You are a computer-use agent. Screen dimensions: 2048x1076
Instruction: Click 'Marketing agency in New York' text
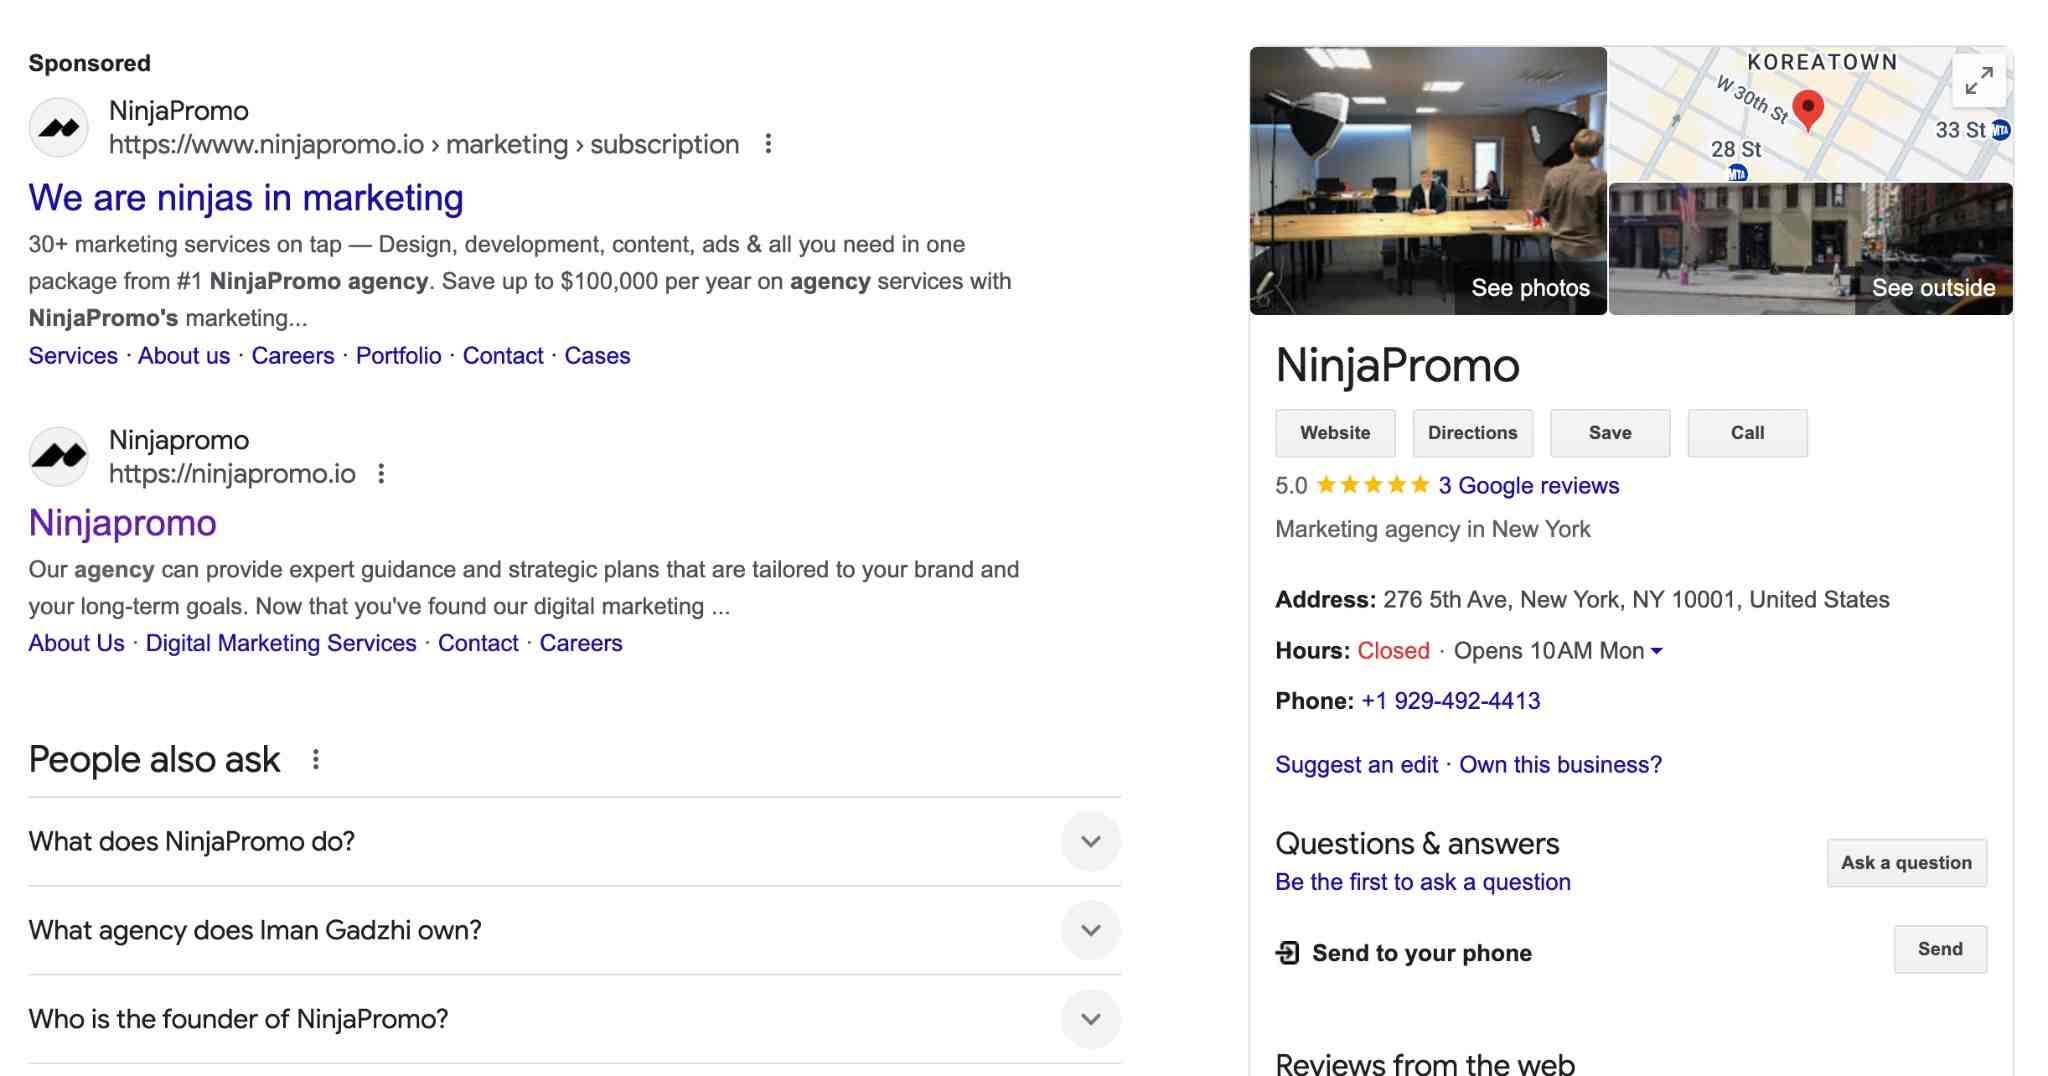coord(1433,530)
